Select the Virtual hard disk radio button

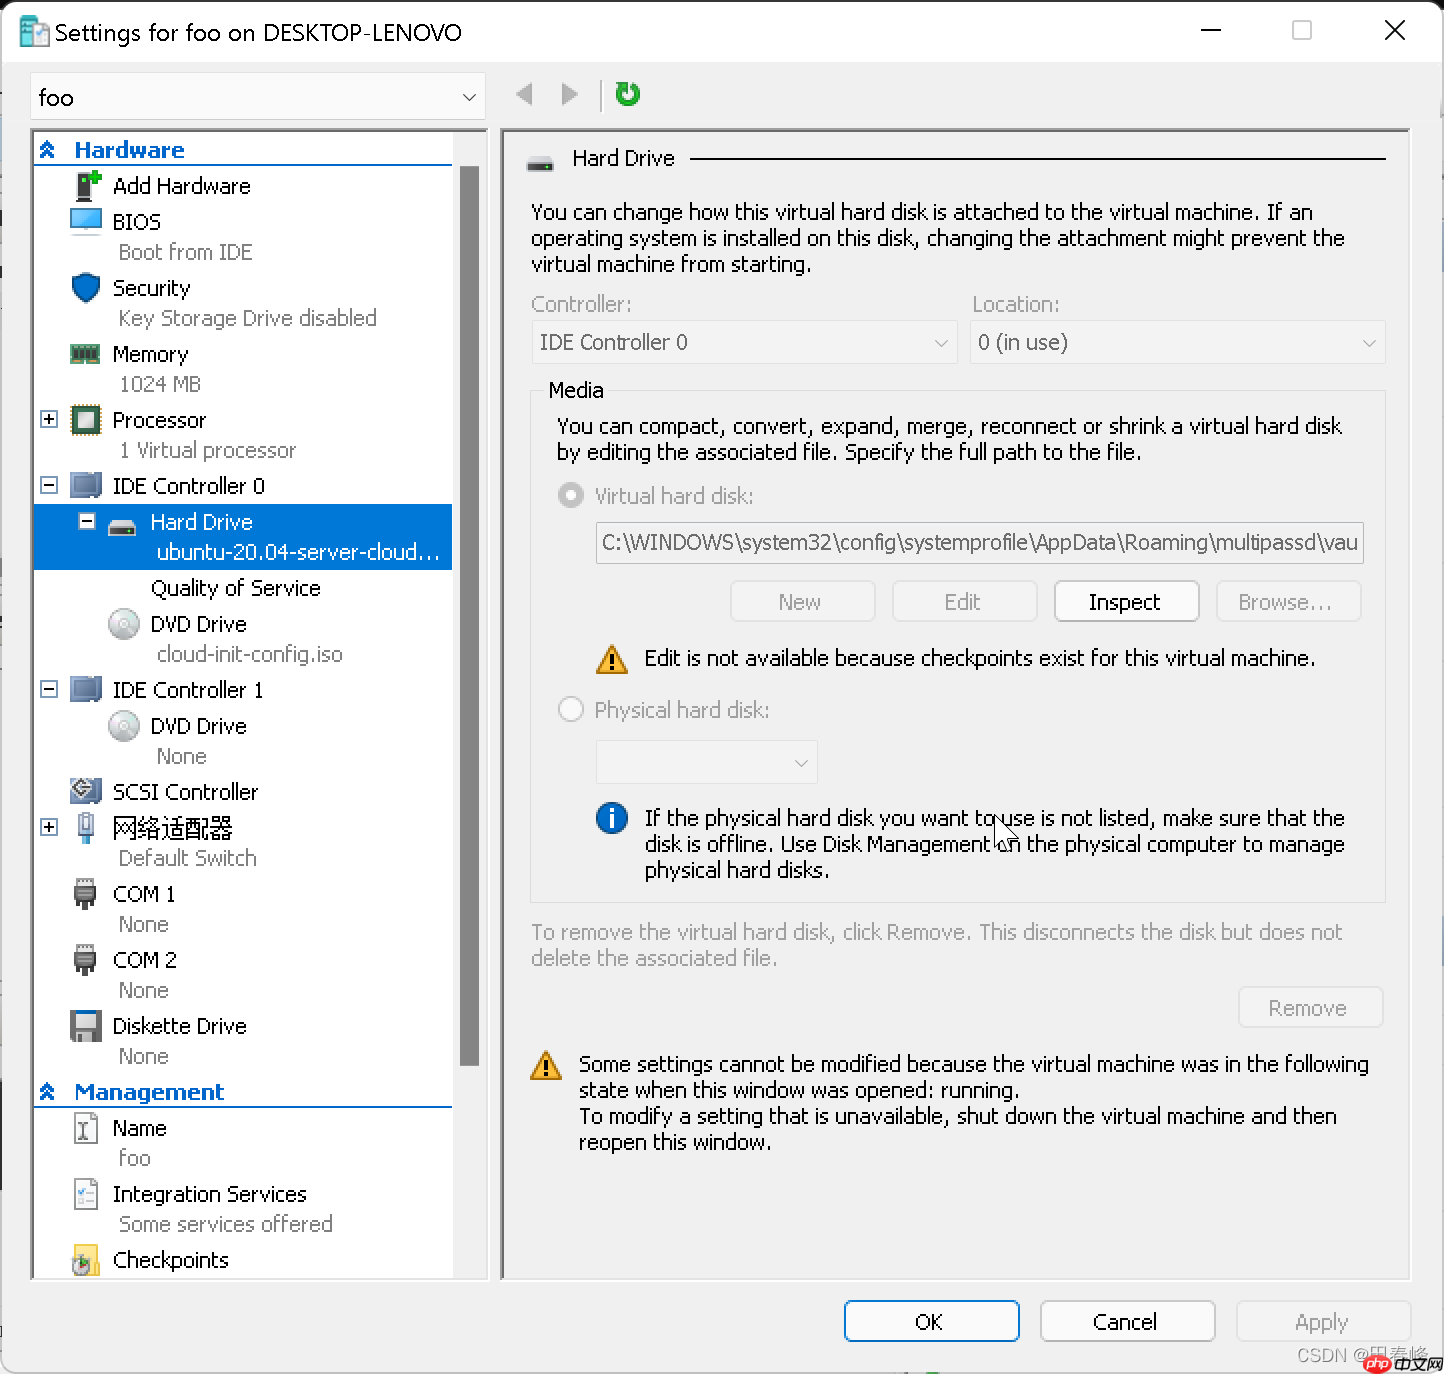571,496
